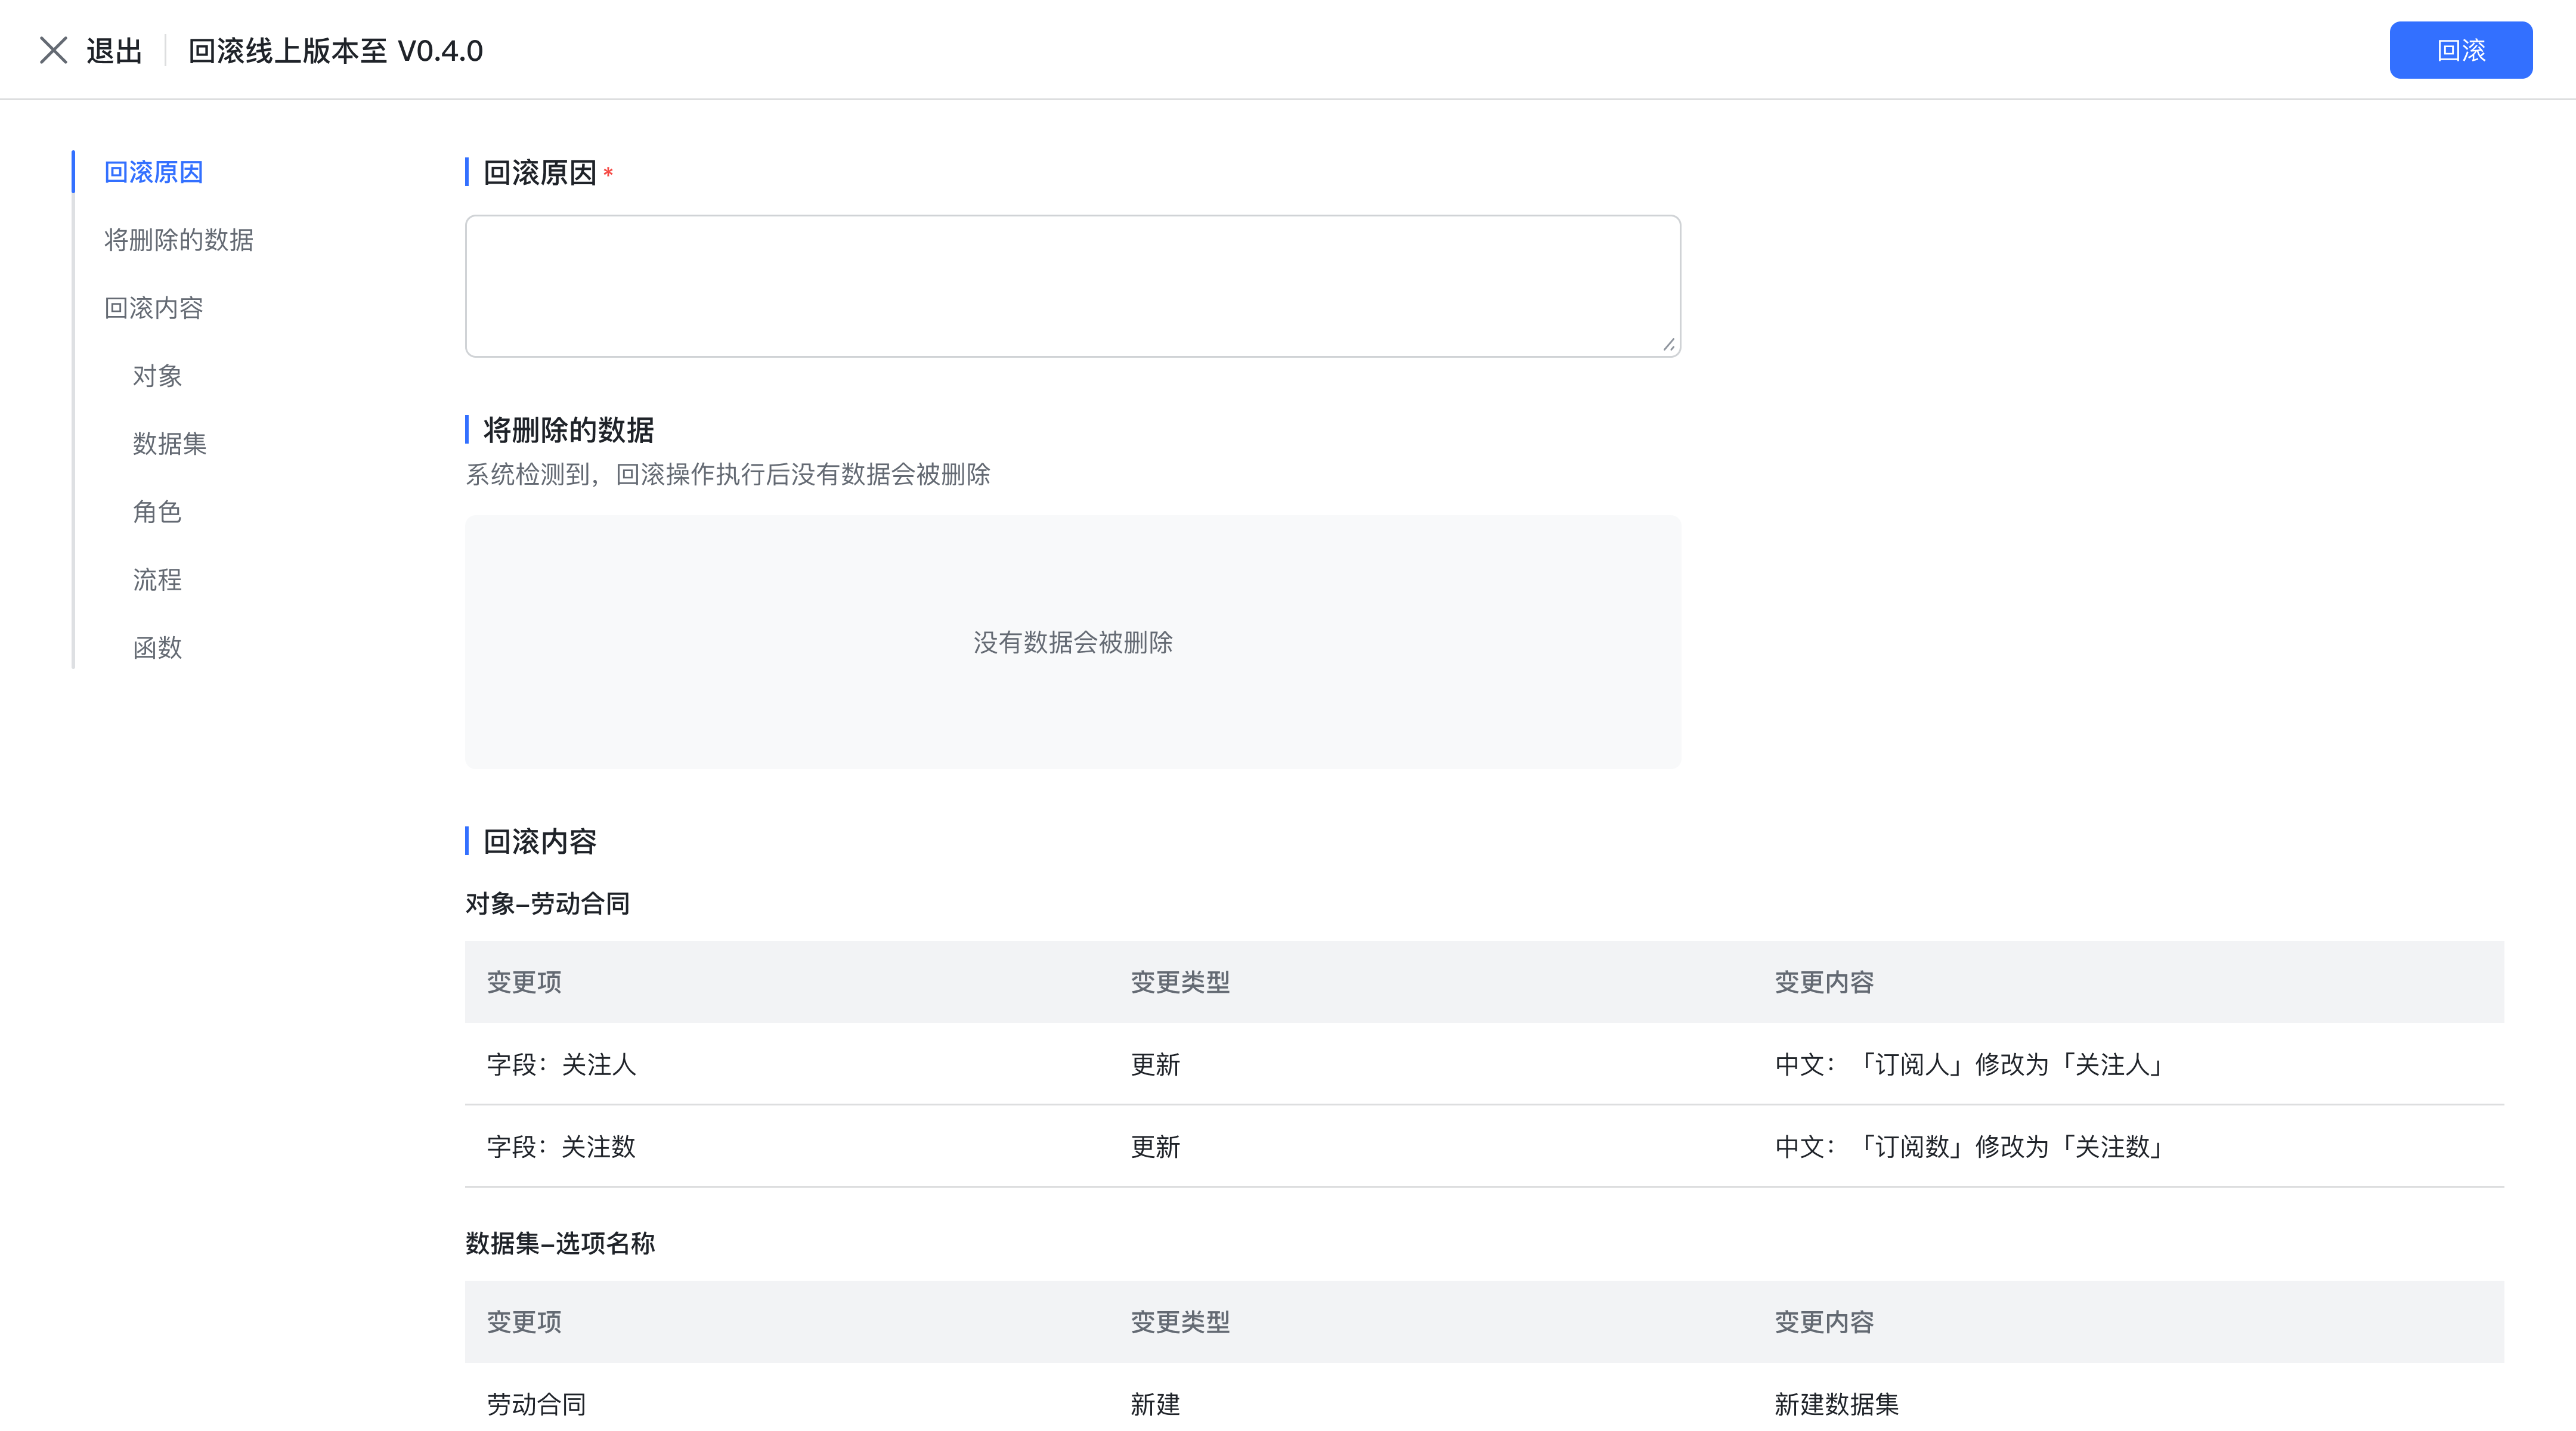
Task: Click the 字段：关注数 cell
Action: pyautogui.click(x=561, y=1146)
